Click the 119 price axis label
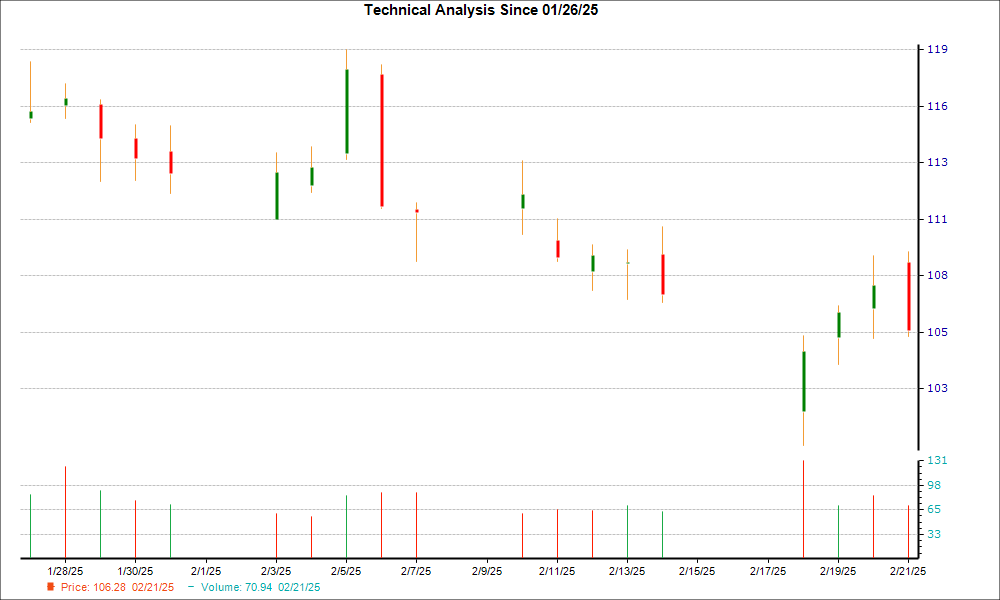The width and height of the screenshot is (1000, 600). [x=930, y=47]
